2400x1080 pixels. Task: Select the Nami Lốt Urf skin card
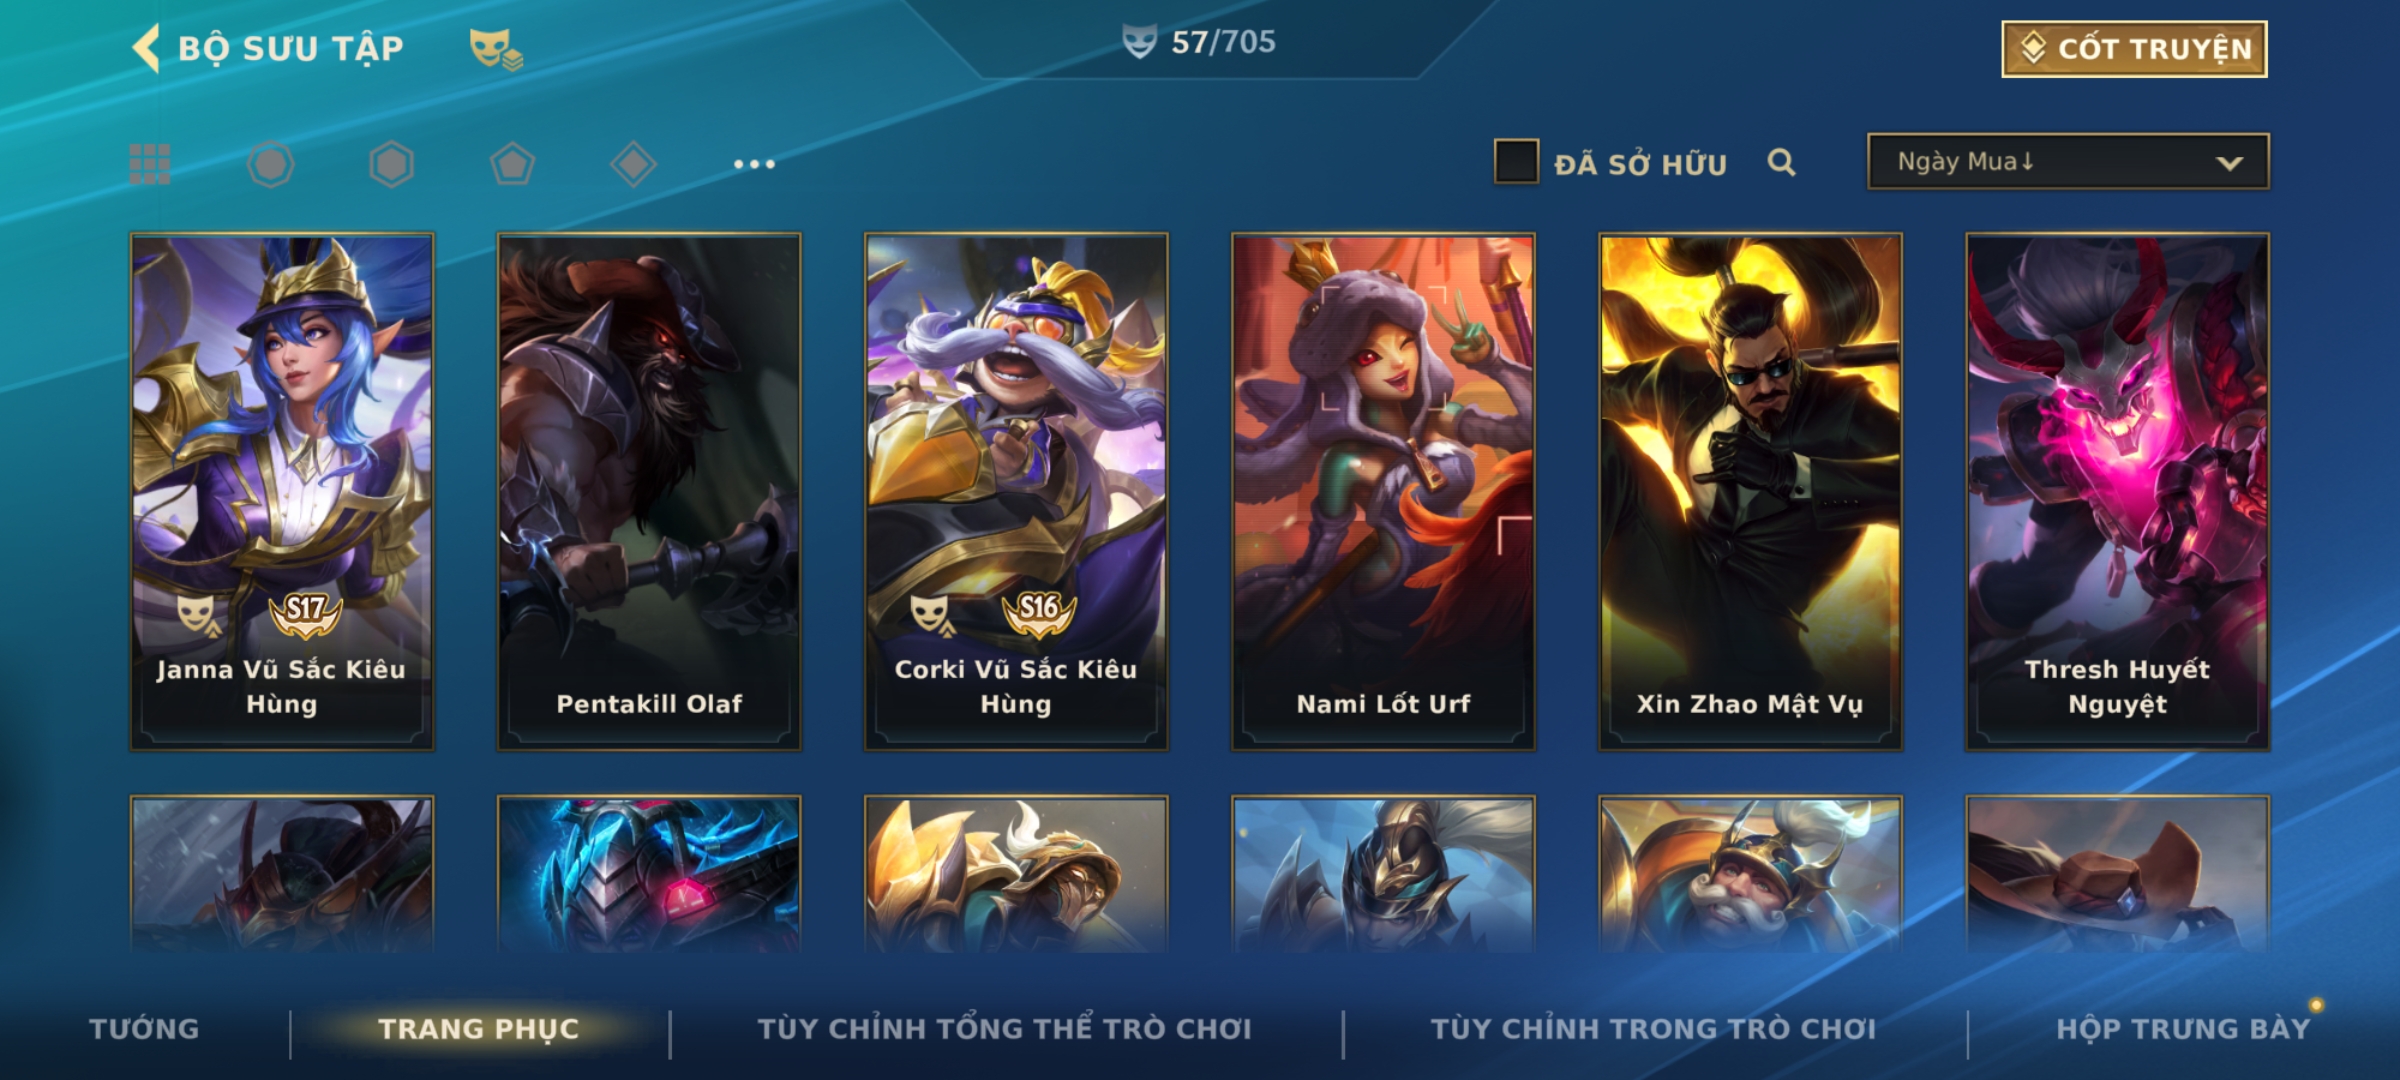click(1383, 491)
